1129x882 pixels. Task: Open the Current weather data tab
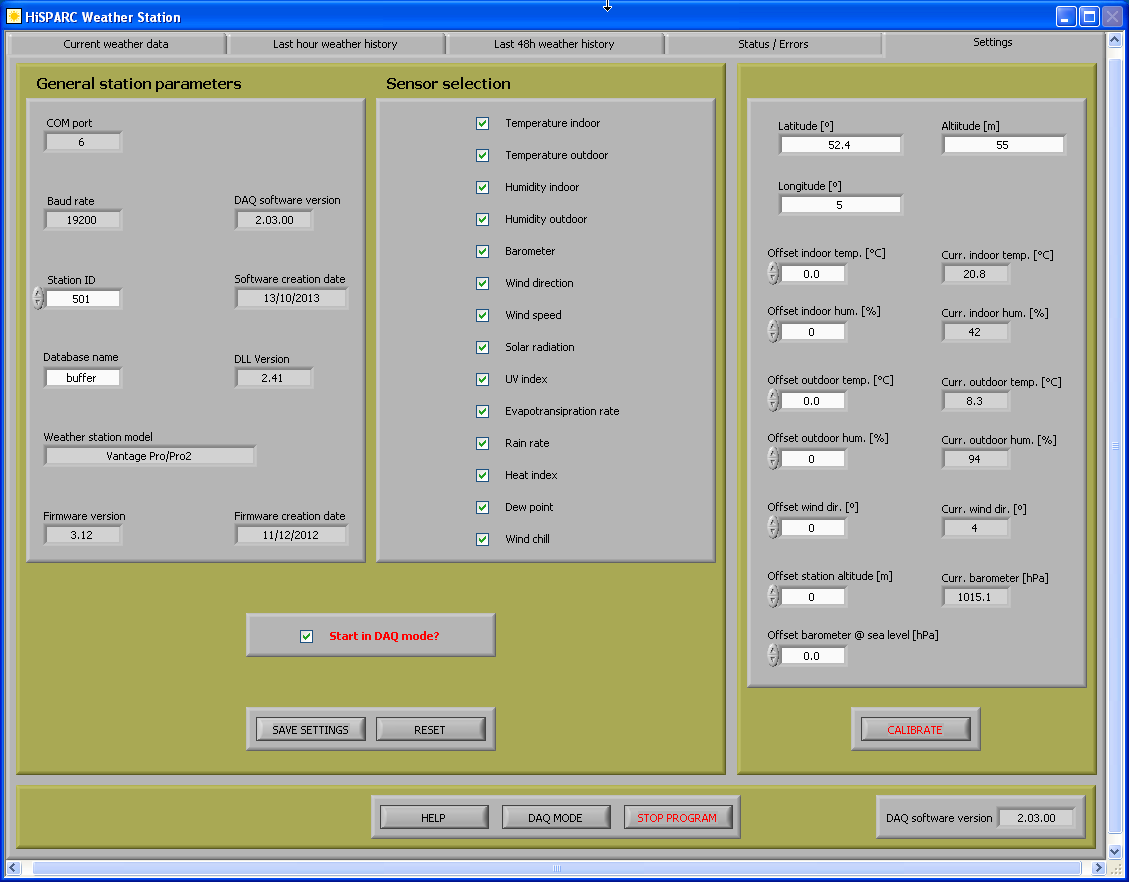[x=116, y=44]
